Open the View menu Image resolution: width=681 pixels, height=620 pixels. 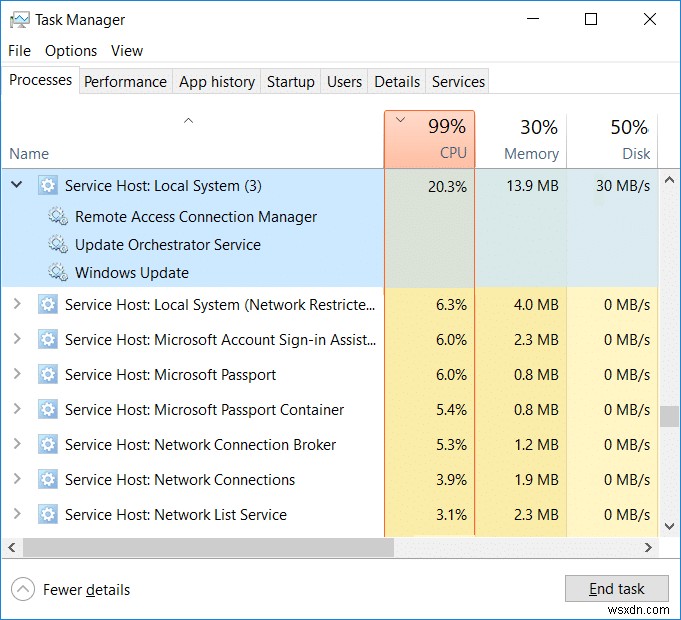point(126,51)
